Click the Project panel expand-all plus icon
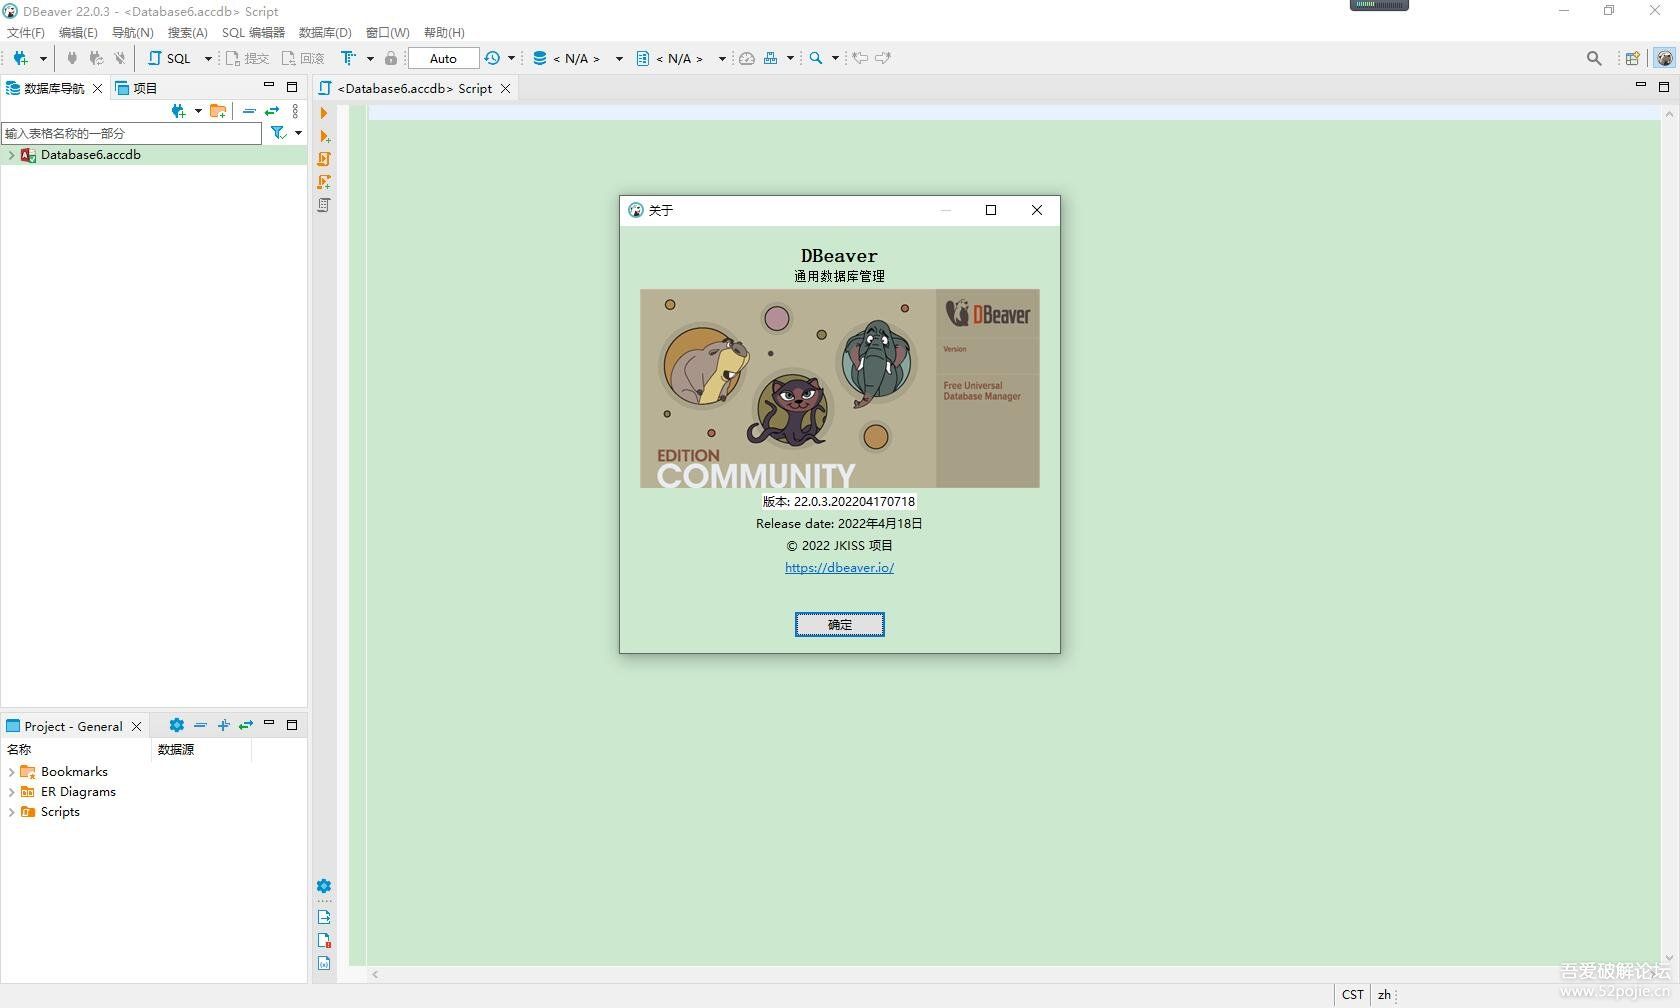1680x1008 pixels. click(x=223, y=725)
